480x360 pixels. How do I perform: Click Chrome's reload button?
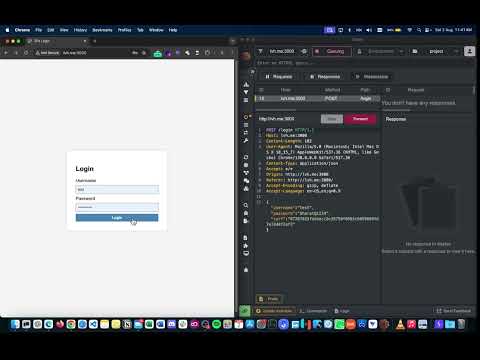coord(26,53)
